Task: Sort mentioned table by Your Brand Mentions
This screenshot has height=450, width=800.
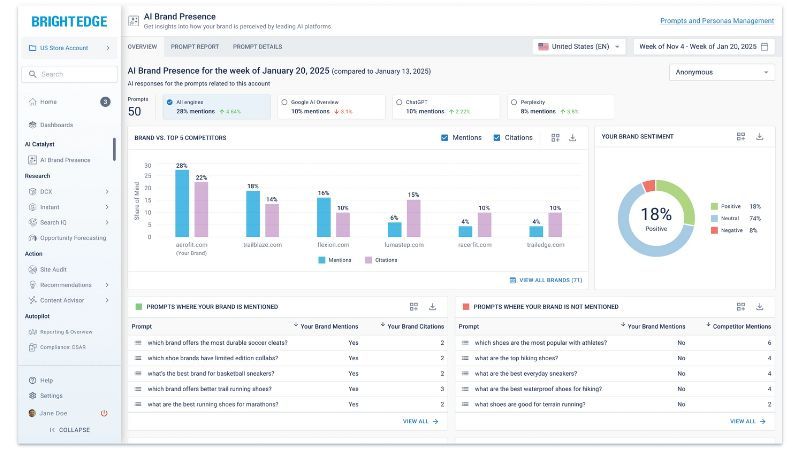Action: (326, 327)
